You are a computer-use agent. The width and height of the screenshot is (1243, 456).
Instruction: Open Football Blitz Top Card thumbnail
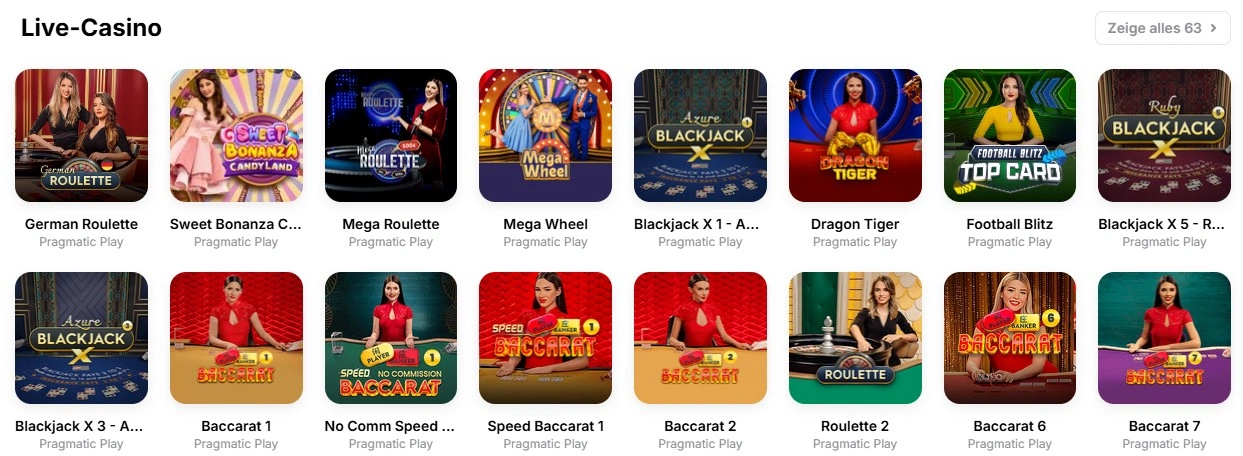(1010, 135)
